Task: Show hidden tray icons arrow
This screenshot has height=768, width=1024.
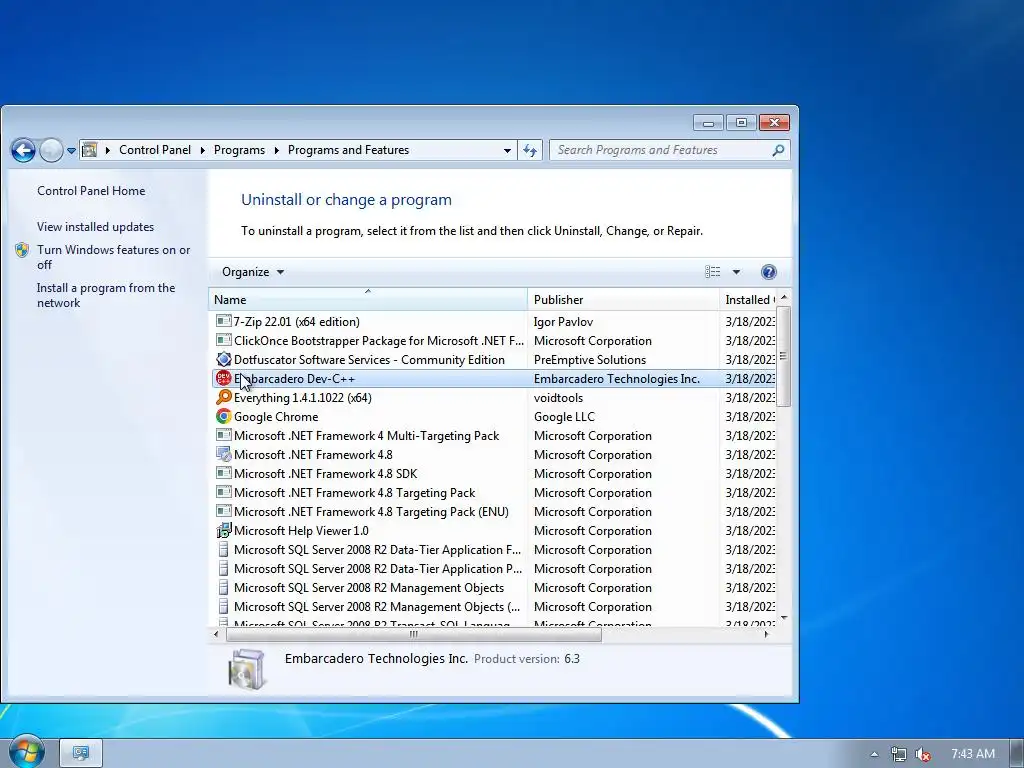Action: point(874,754)
